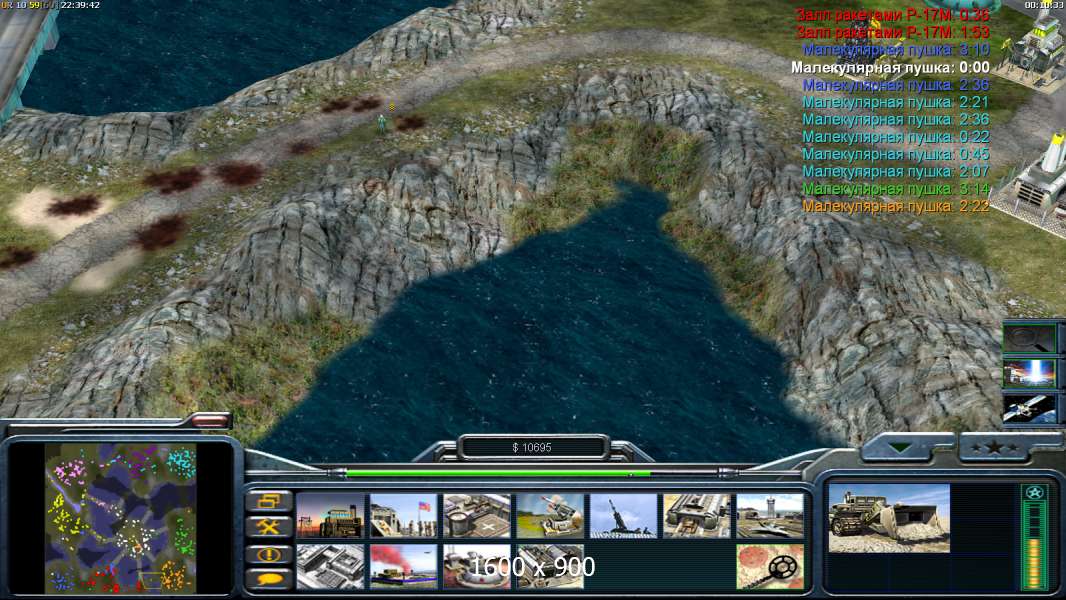
Task: Click the orange timer 'Малекулярная пушка: 2:22'
Action: coord(895,206)
